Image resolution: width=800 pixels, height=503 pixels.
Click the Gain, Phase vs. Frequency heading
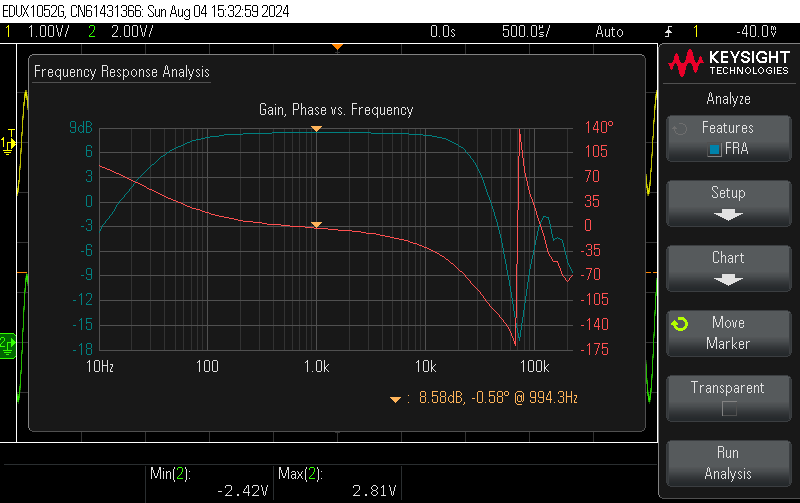(336, 110)
